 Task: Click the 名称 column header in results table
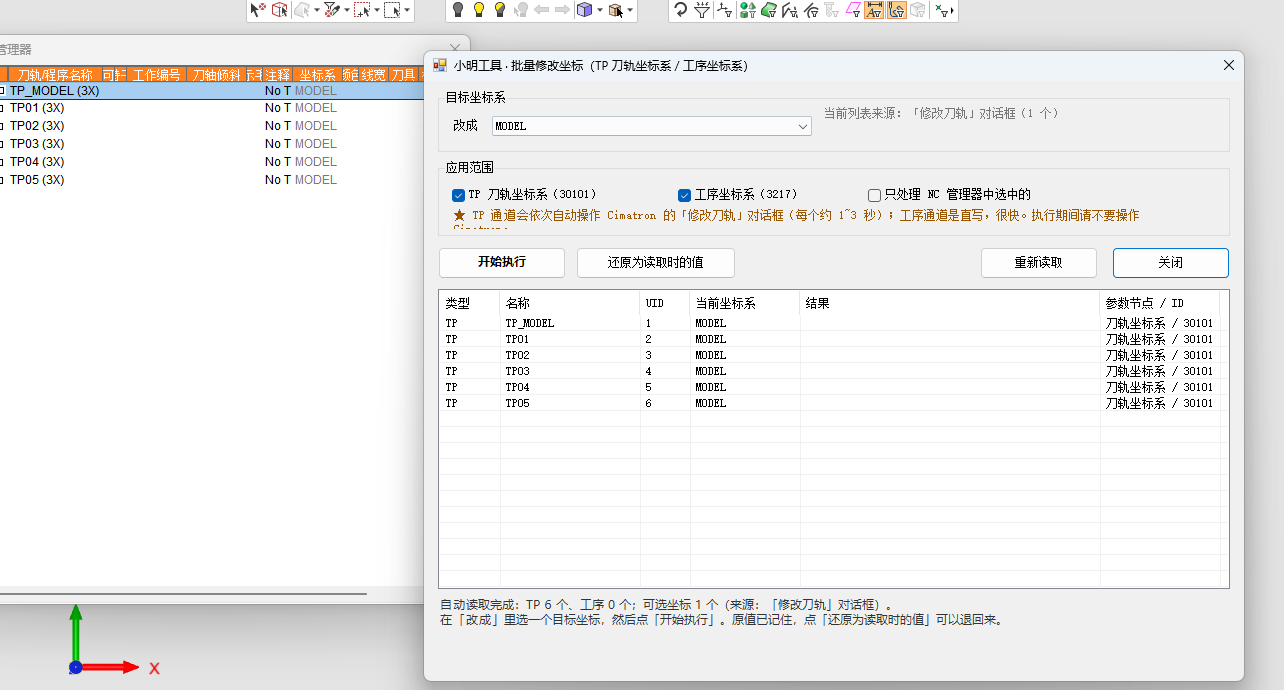[x=570, y=303]
